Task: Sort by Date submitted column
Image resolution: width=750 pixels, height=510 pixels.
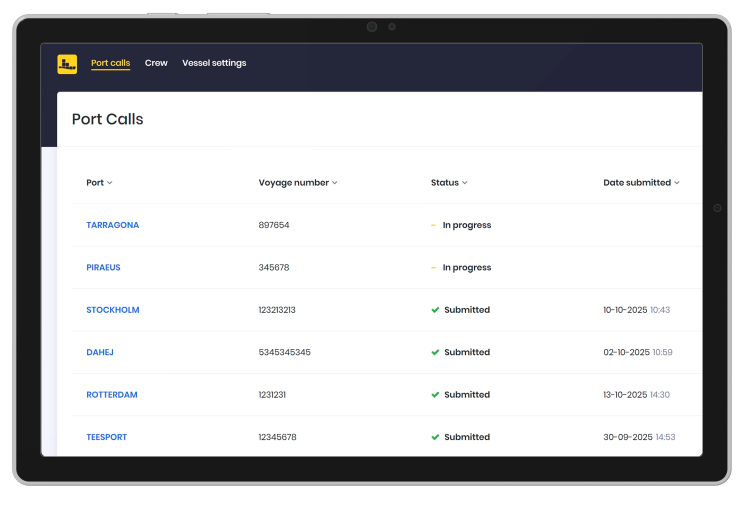Action: point(677,183)
